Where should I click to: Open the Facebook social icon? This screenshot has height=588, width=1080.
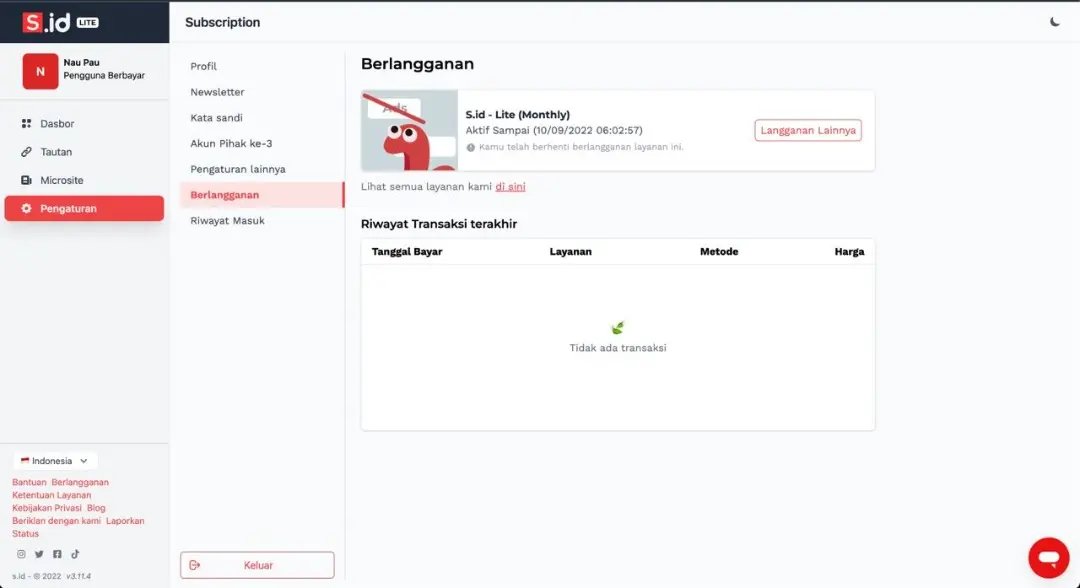click(x=57, y=554)
